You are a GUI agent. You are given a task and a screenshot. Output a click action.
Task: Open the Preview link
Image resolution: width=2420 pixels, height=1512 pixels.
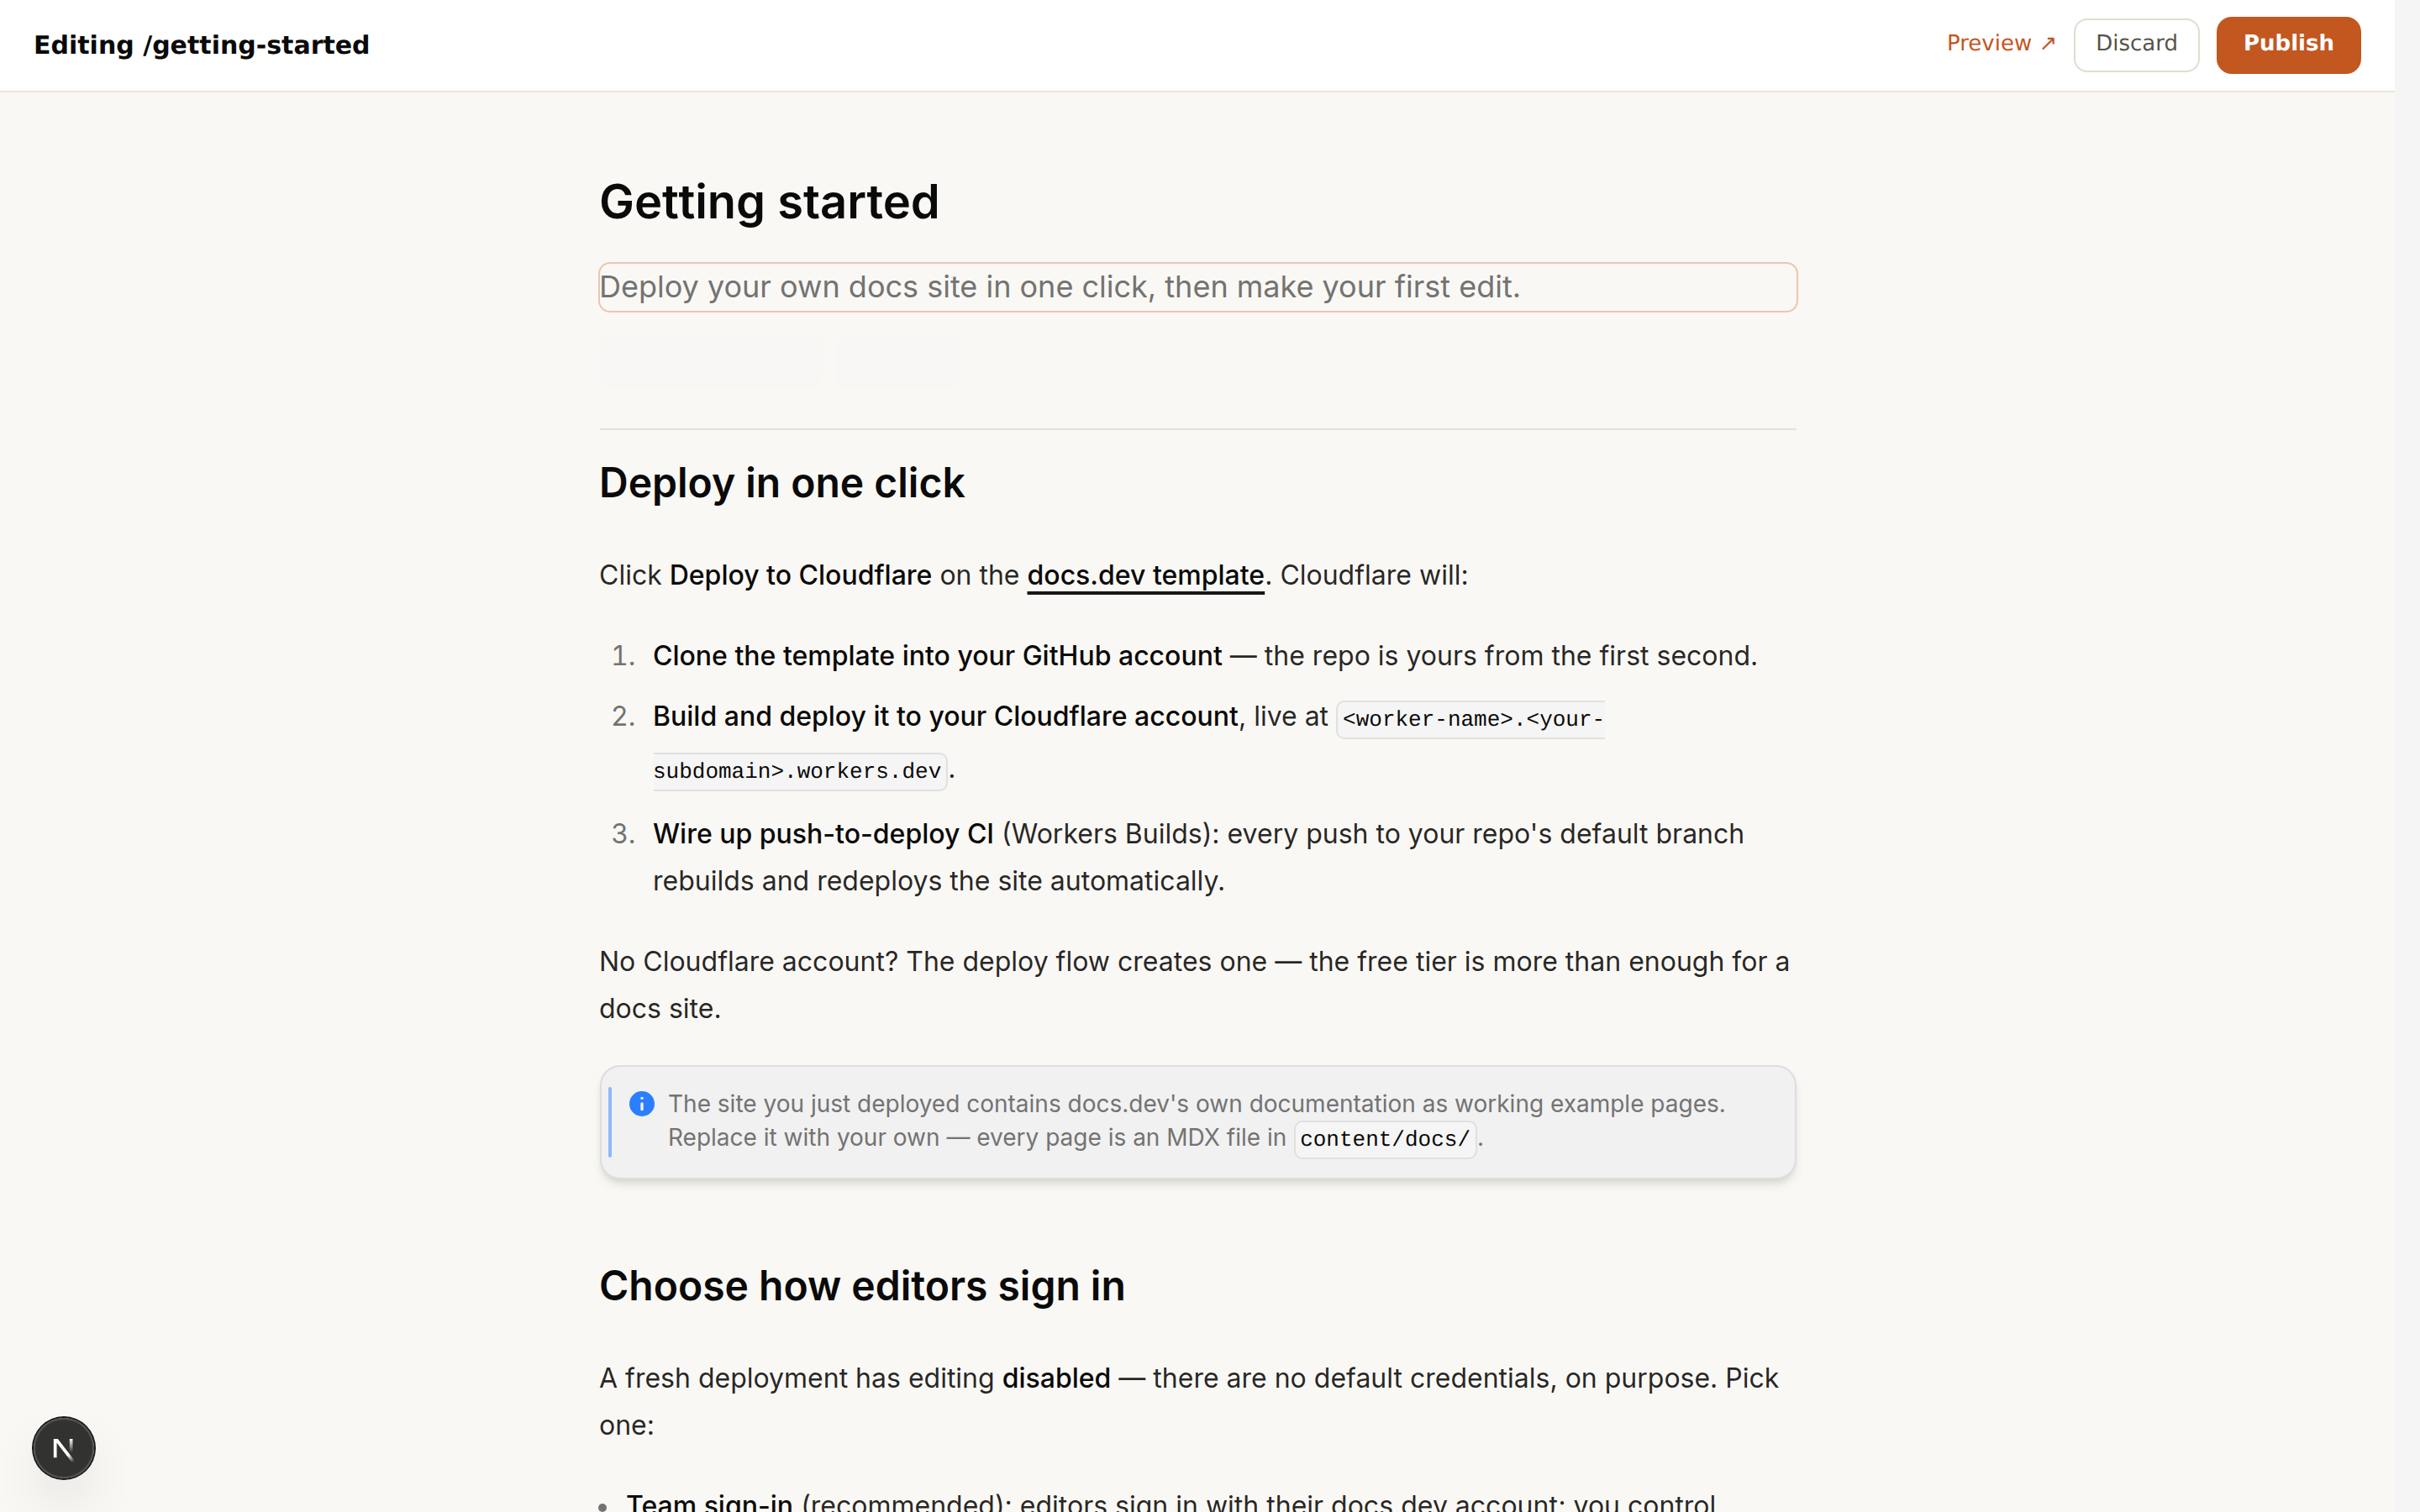click(2000, 43)
